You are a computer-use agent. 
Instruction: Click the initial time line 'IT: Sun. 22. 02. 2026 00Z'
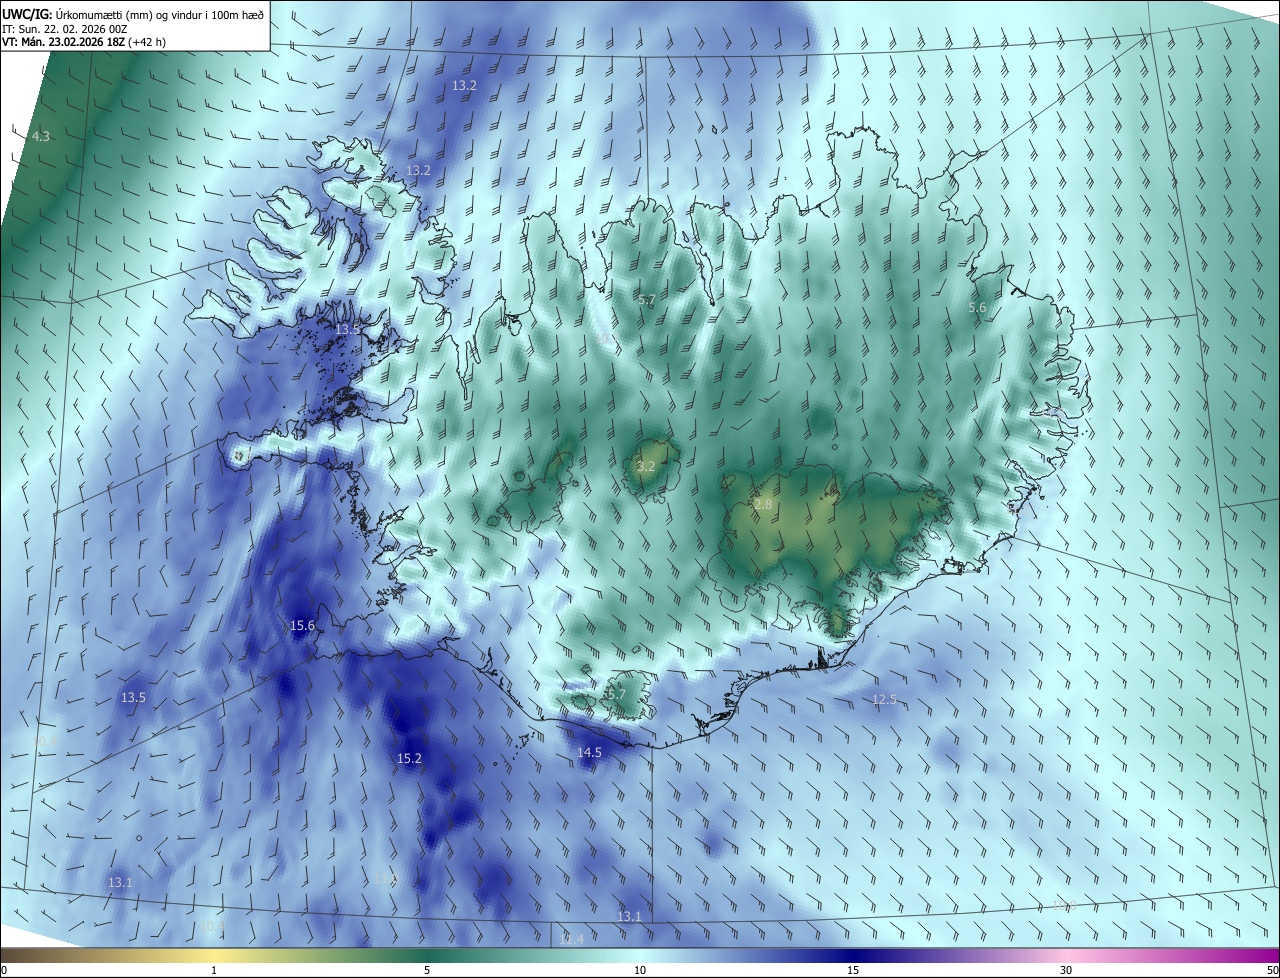coord(65,29)
